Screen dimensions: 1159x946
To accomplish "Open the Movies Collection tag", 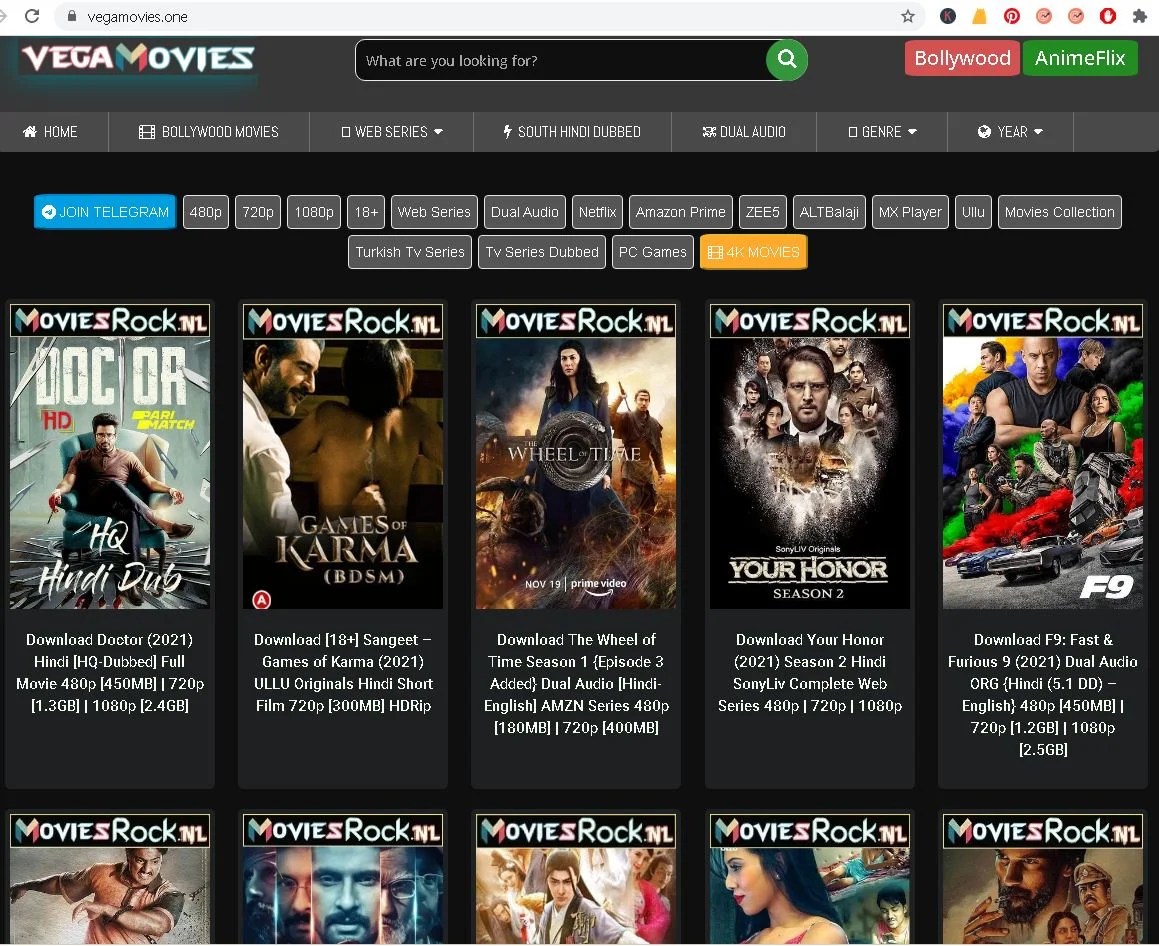I will point(1059,212).
